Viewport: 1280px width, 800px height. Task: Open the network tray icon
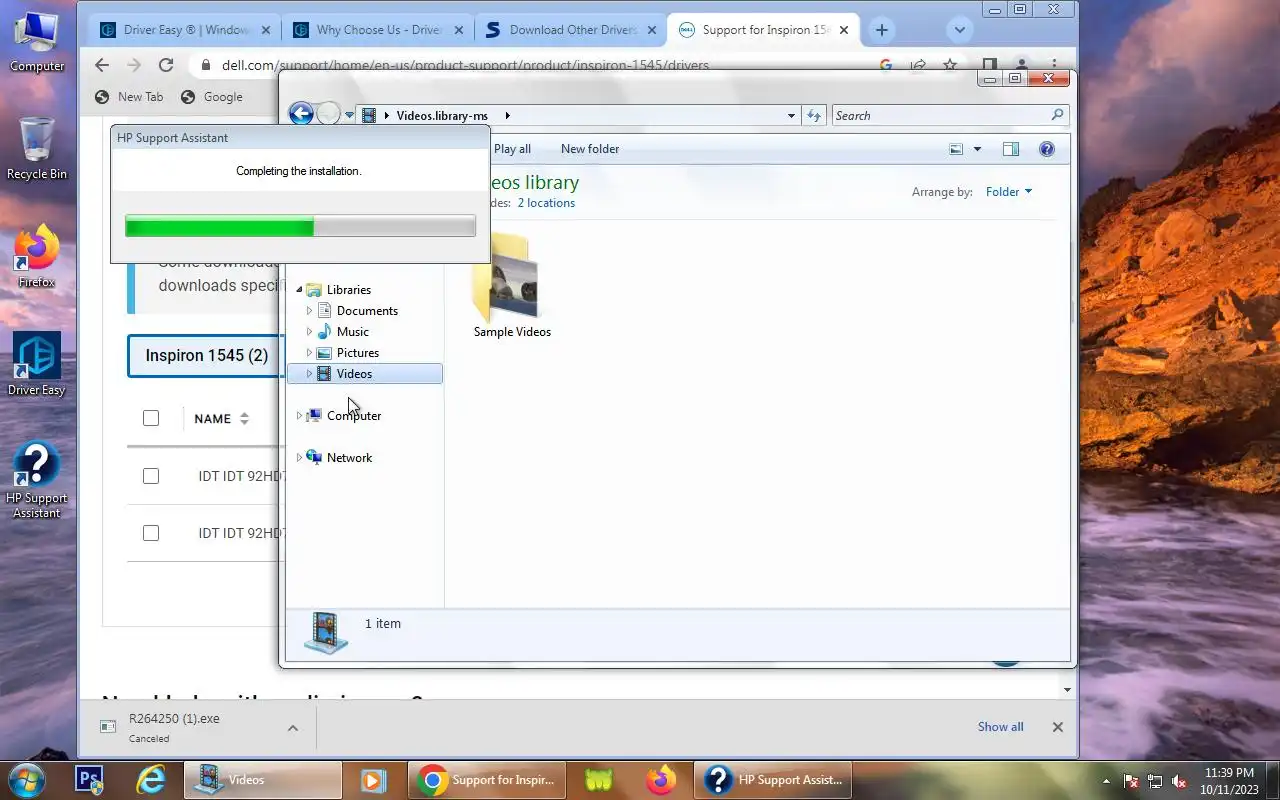point(1155,781)
